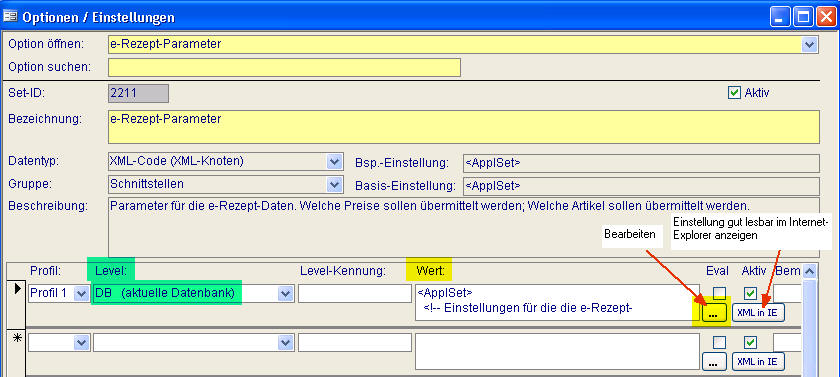Open the Level dropdown in the new row
The width and height of the screenshot is (840, 377).
(285, 343)
